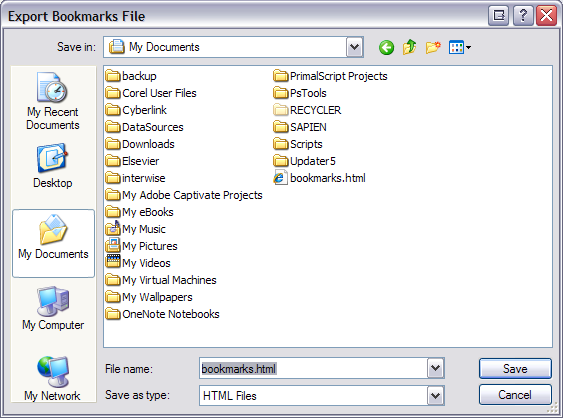563x418 pixels.
Task: Click the question mark help button
Action: click(x=523, y=16)
